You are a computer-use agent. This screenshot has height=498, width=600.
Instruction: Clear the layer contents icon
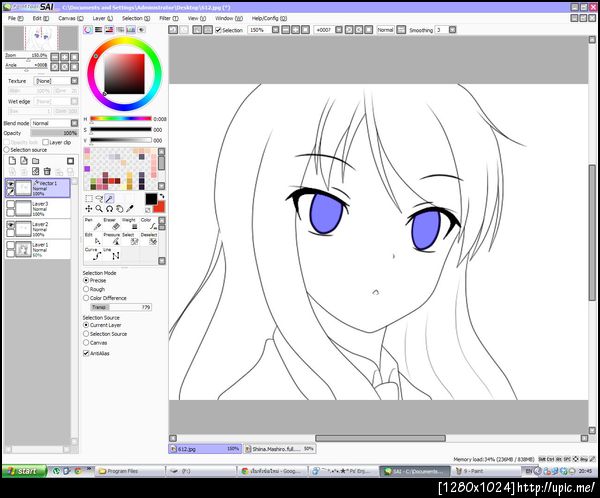point(36,171)
